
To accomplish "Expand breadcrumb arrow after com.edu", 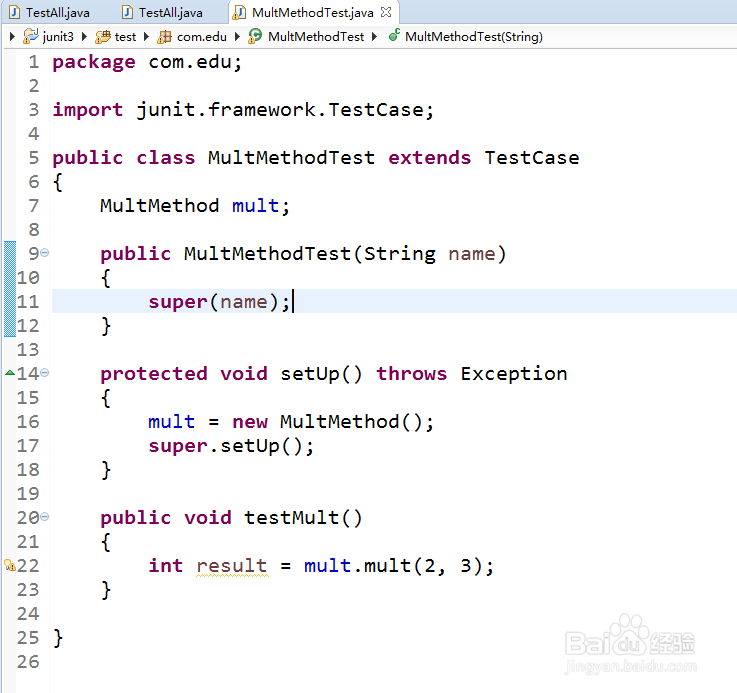I will pos(237,37).
